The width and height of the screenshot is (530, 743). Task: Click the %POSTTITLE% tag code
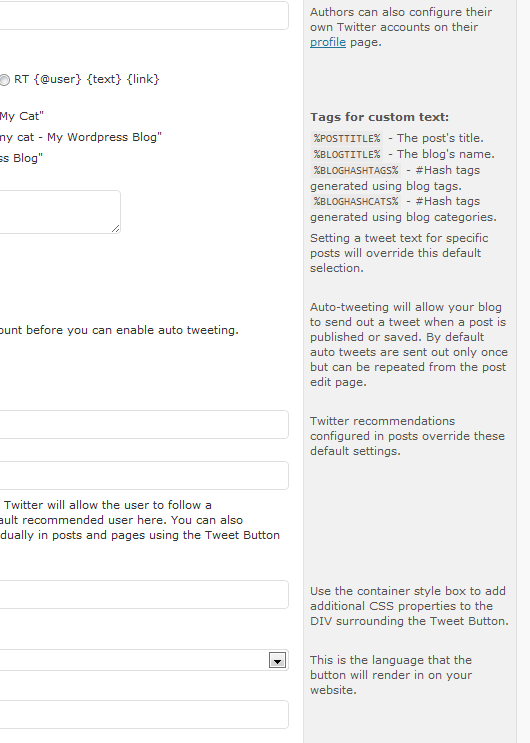tap(347, 138)
